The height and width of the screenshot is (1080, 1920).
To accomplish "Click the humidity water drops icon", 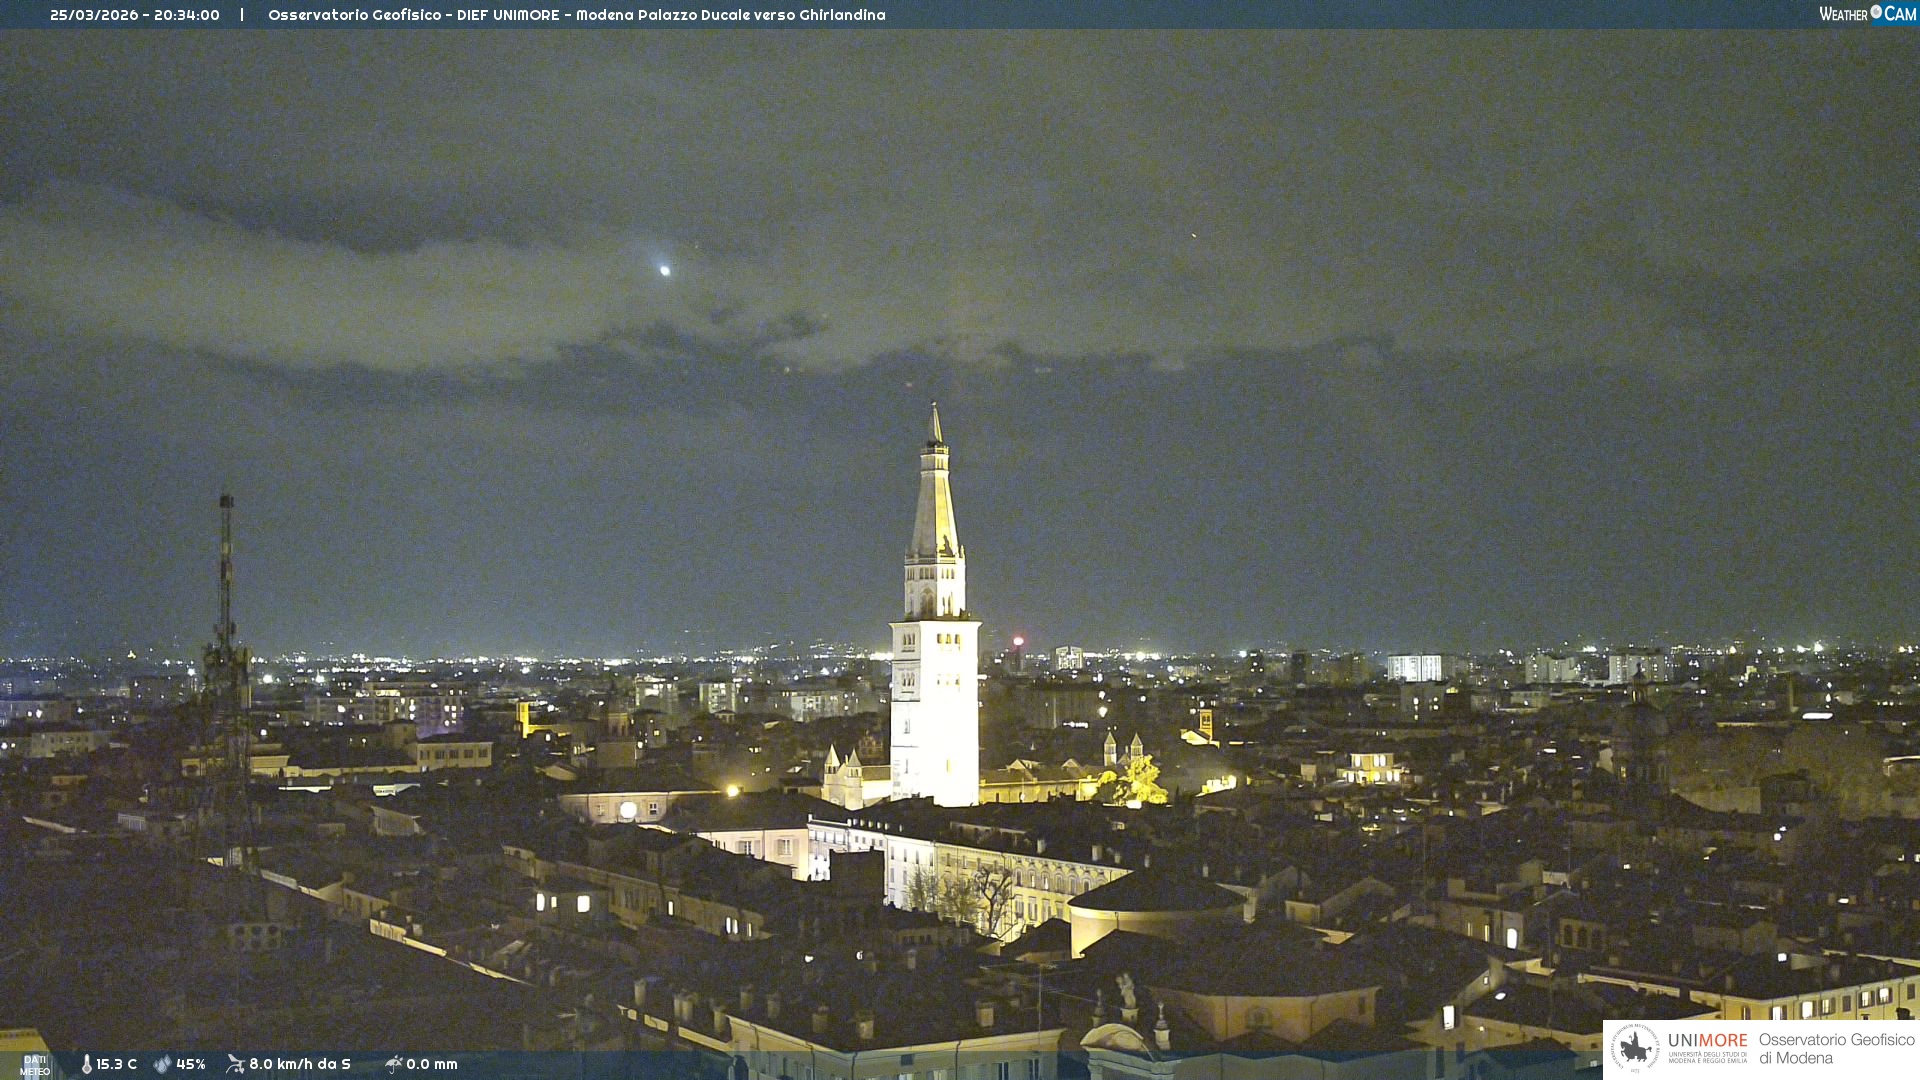I will pos(162,1064).
